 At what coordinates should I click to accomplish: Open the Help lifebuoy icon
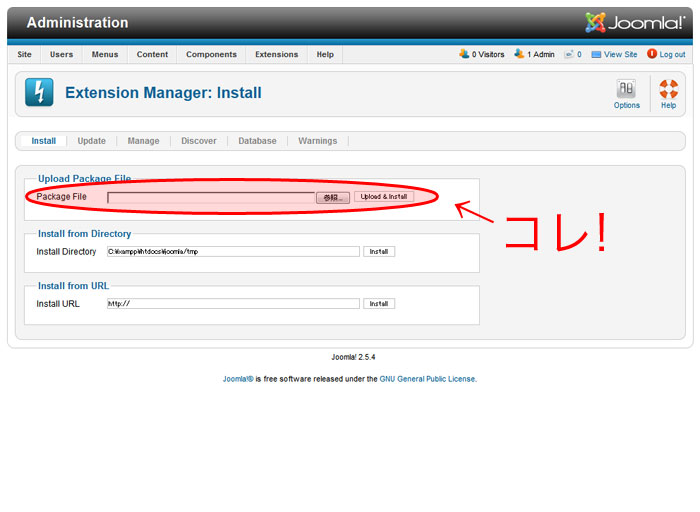pos(668,90)
